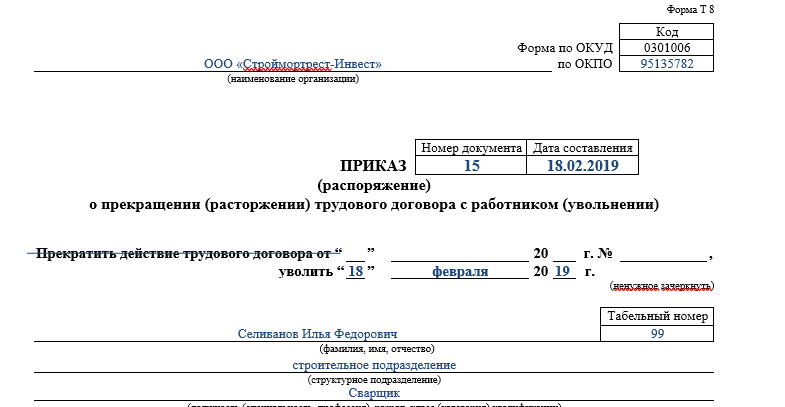The height and width of the screenshot is (407, 785).
Task: Click employee name 'Селиванов Илья Федорович'
Action: pyautogui.click(x=317, y=333)
